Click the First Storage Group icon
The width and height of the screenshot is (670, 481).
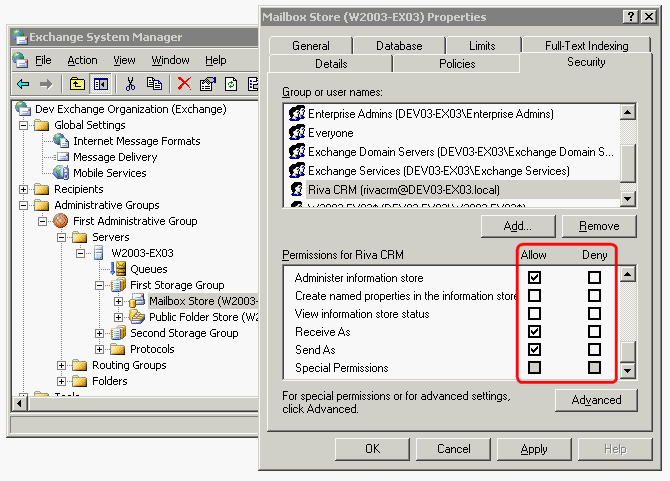point(118,285)
